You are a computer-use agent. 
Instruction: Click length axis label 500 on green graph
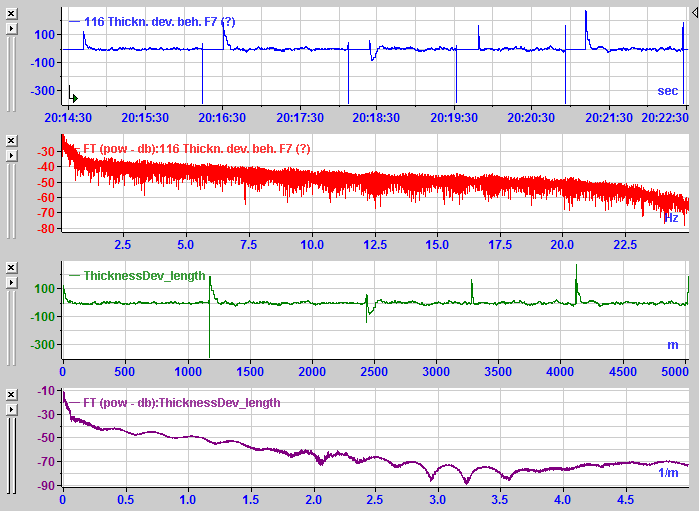point(124,372)
